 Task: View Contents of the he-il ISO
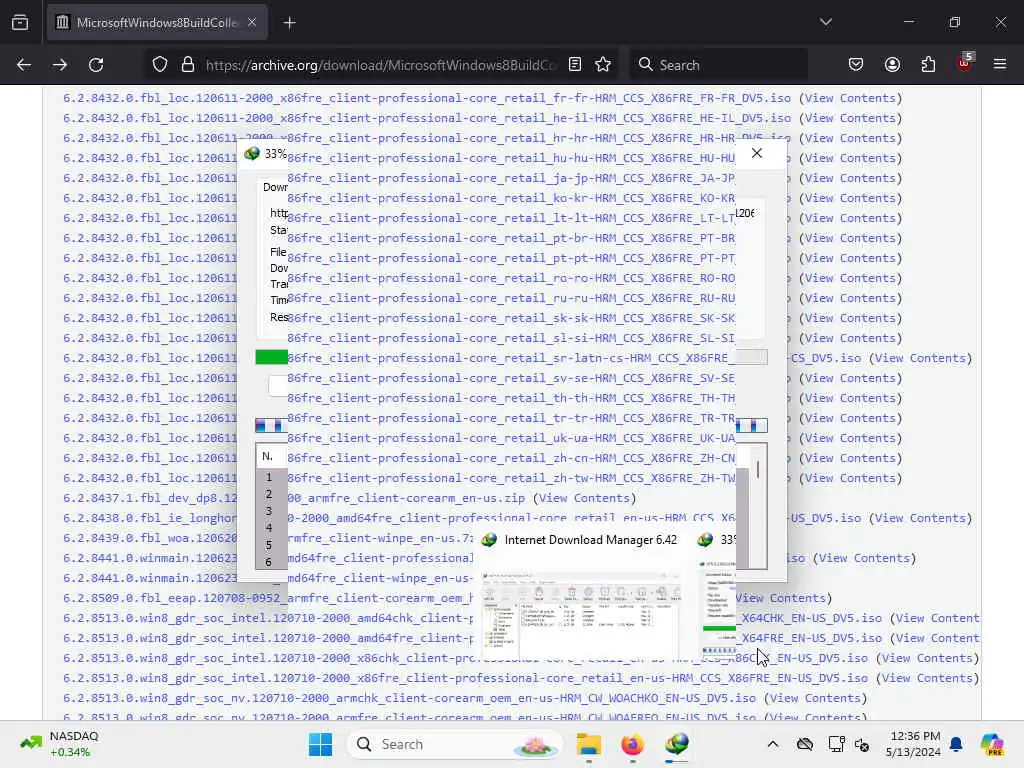pos(850,118)
